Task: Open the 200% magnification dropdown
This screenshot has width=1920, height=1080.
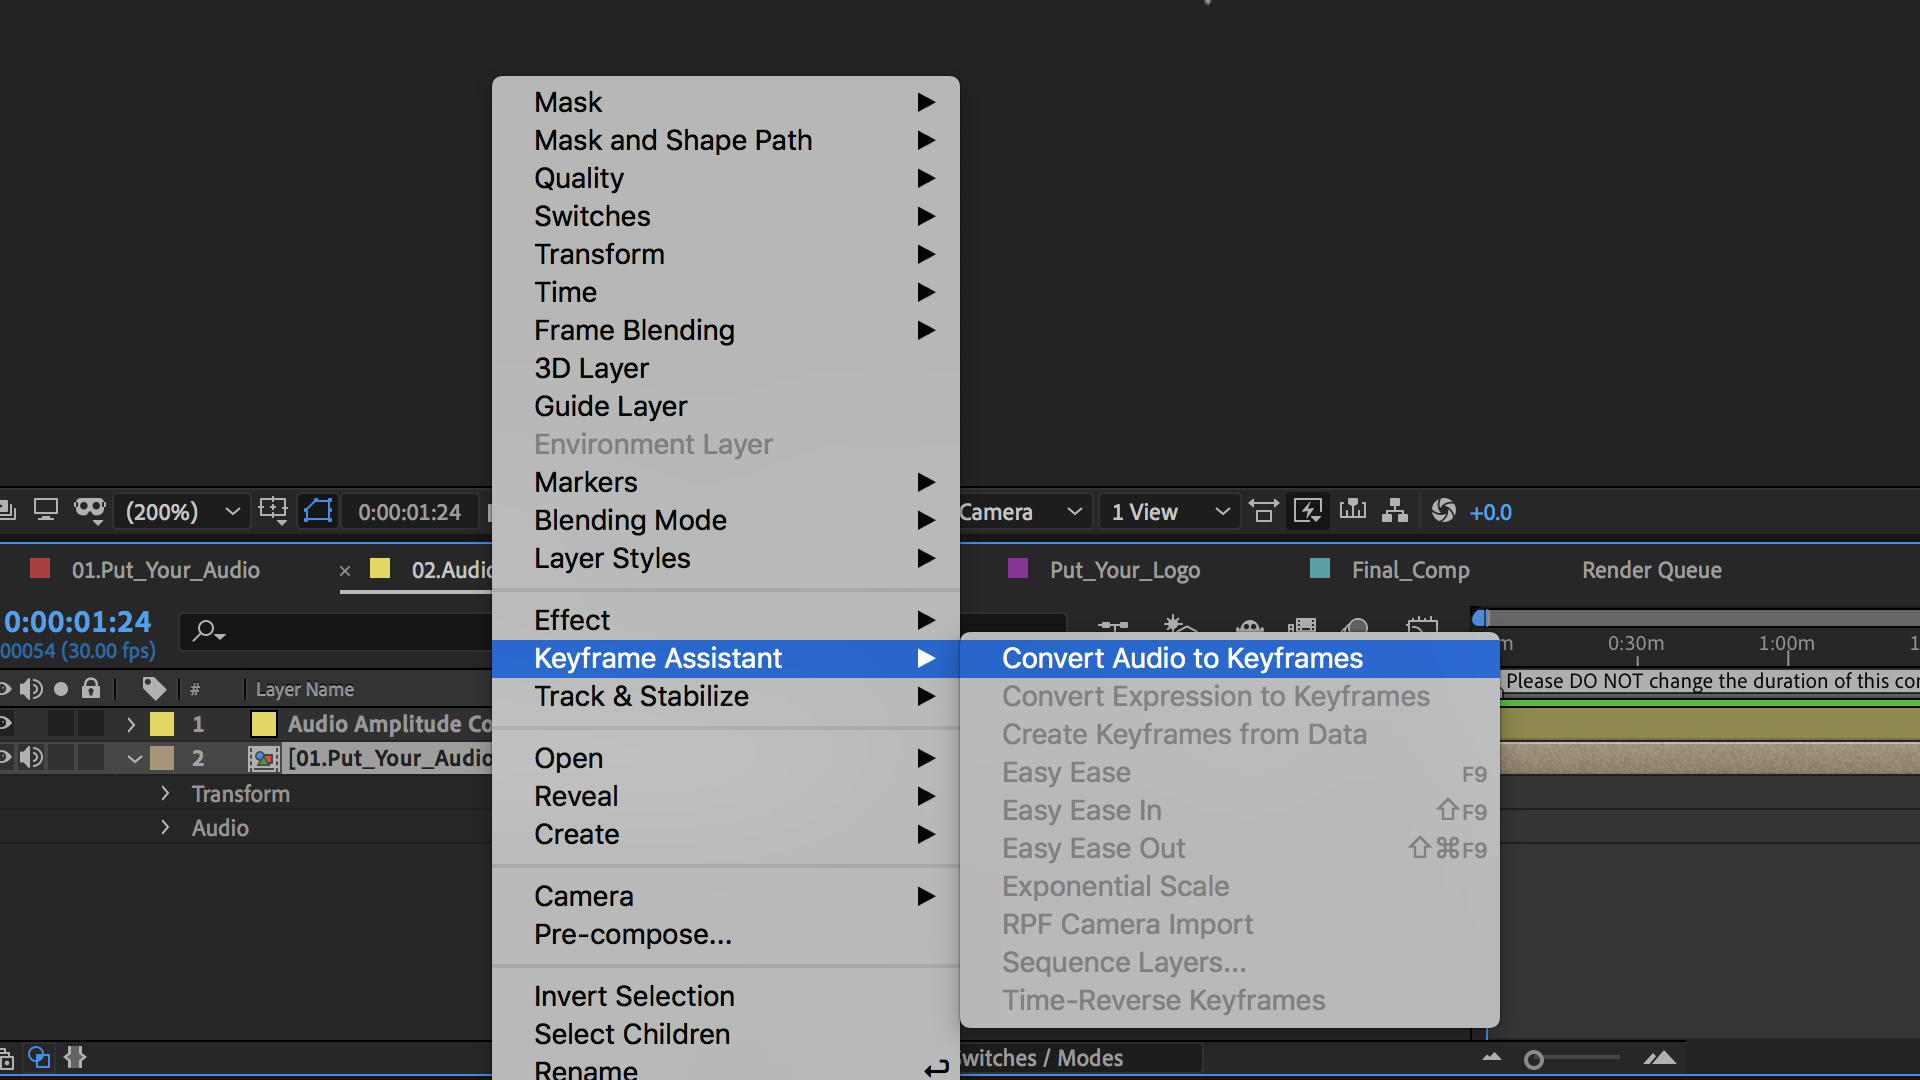Action: 180,511
